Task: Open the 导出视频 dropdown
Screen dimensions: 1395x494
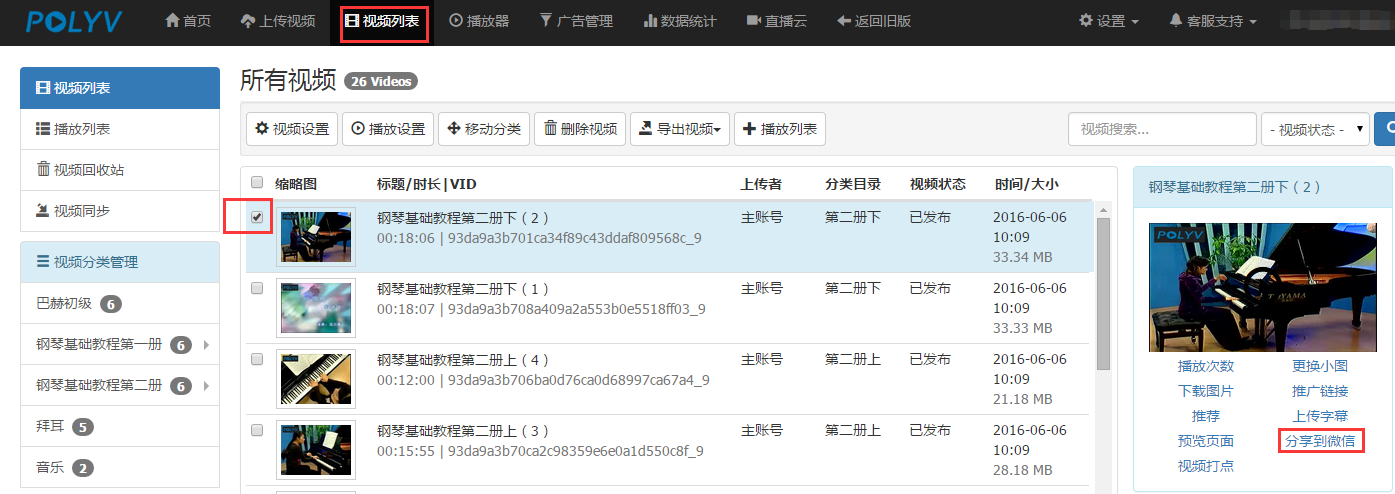Action: point(679,129)
